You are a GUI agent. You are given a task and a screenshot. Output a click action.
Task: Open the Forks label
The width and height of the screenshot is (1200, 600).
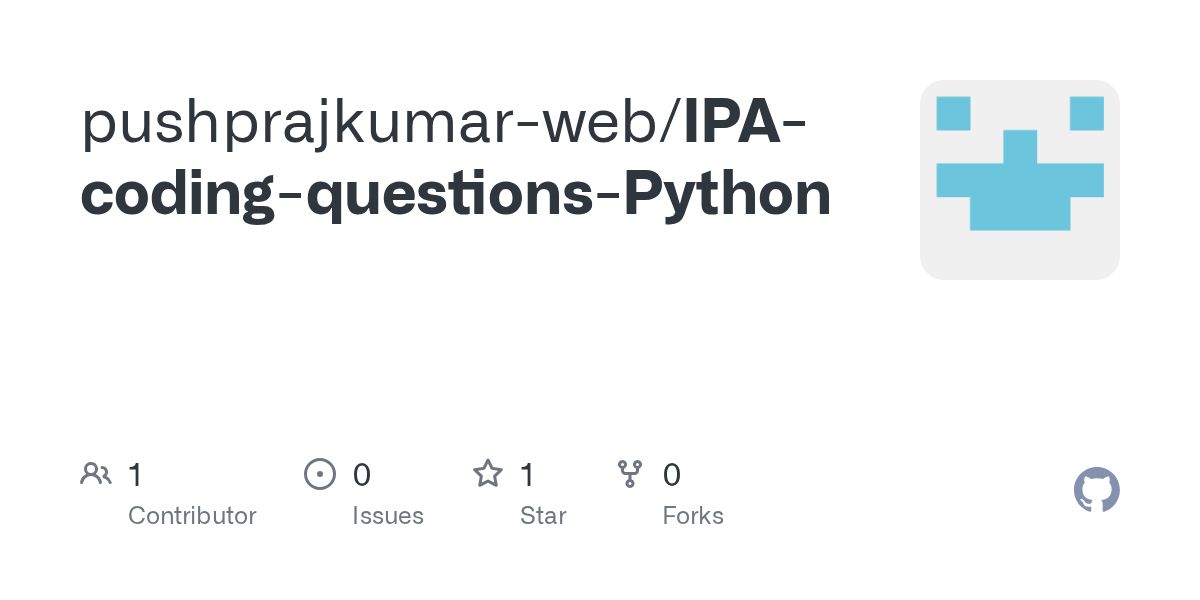[692, 516]
